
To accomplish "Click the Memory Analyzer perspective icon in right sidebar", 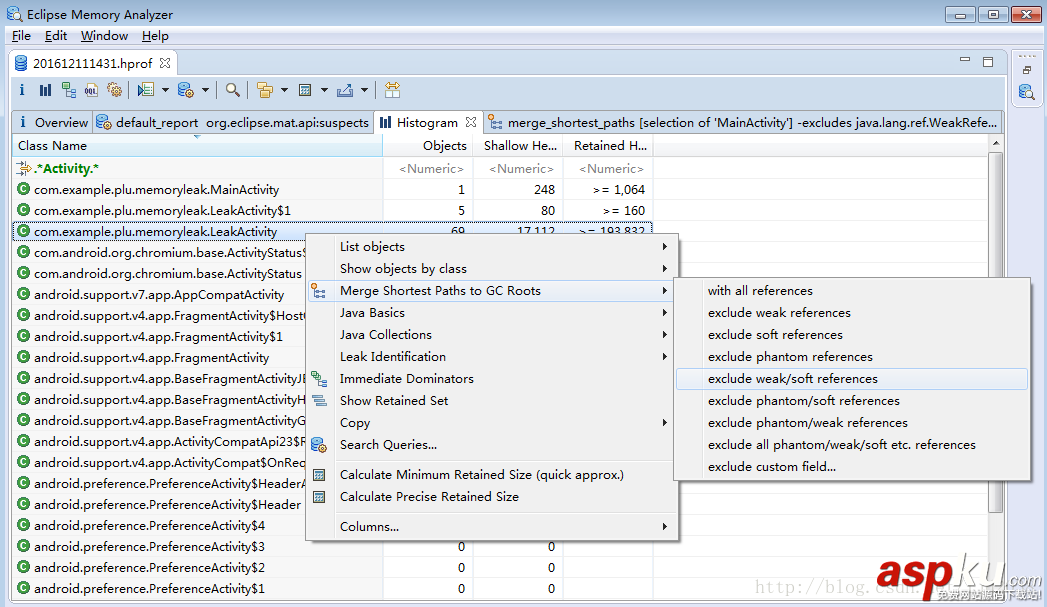I will click(1026, 92).
